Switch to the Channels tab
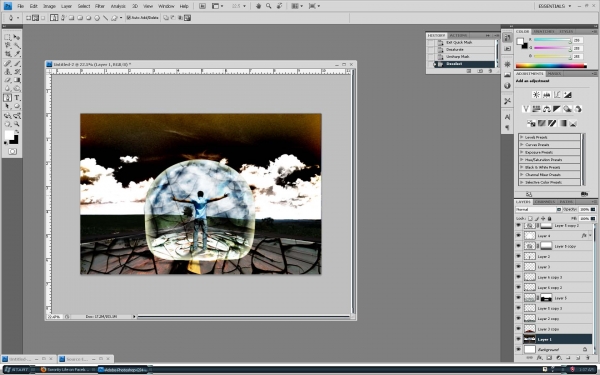The width and height of the screenshot is (600, 375). (x=545, y=202)
